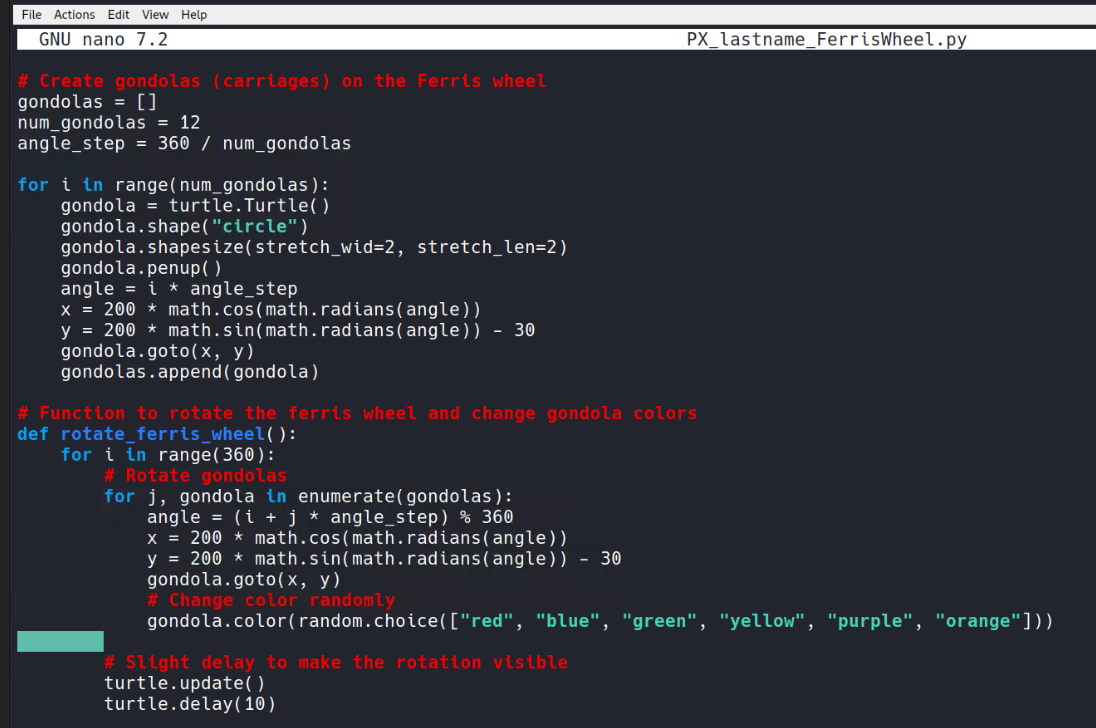Click the '# Rotate gondolas' comment
This screenshot has height=728, width=1096.
point(195,475)
